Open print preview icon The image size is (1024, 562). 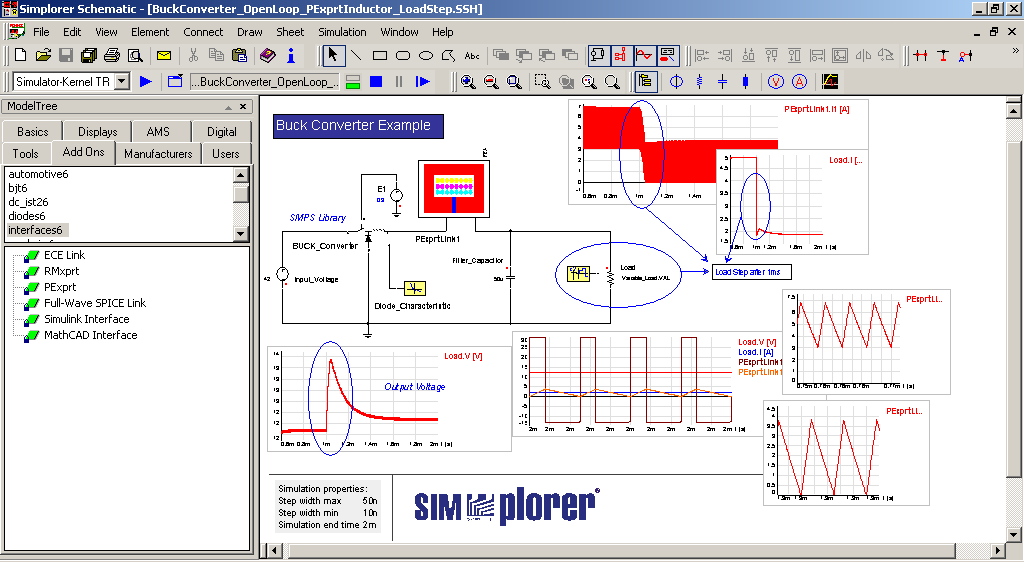coord(135,55)
